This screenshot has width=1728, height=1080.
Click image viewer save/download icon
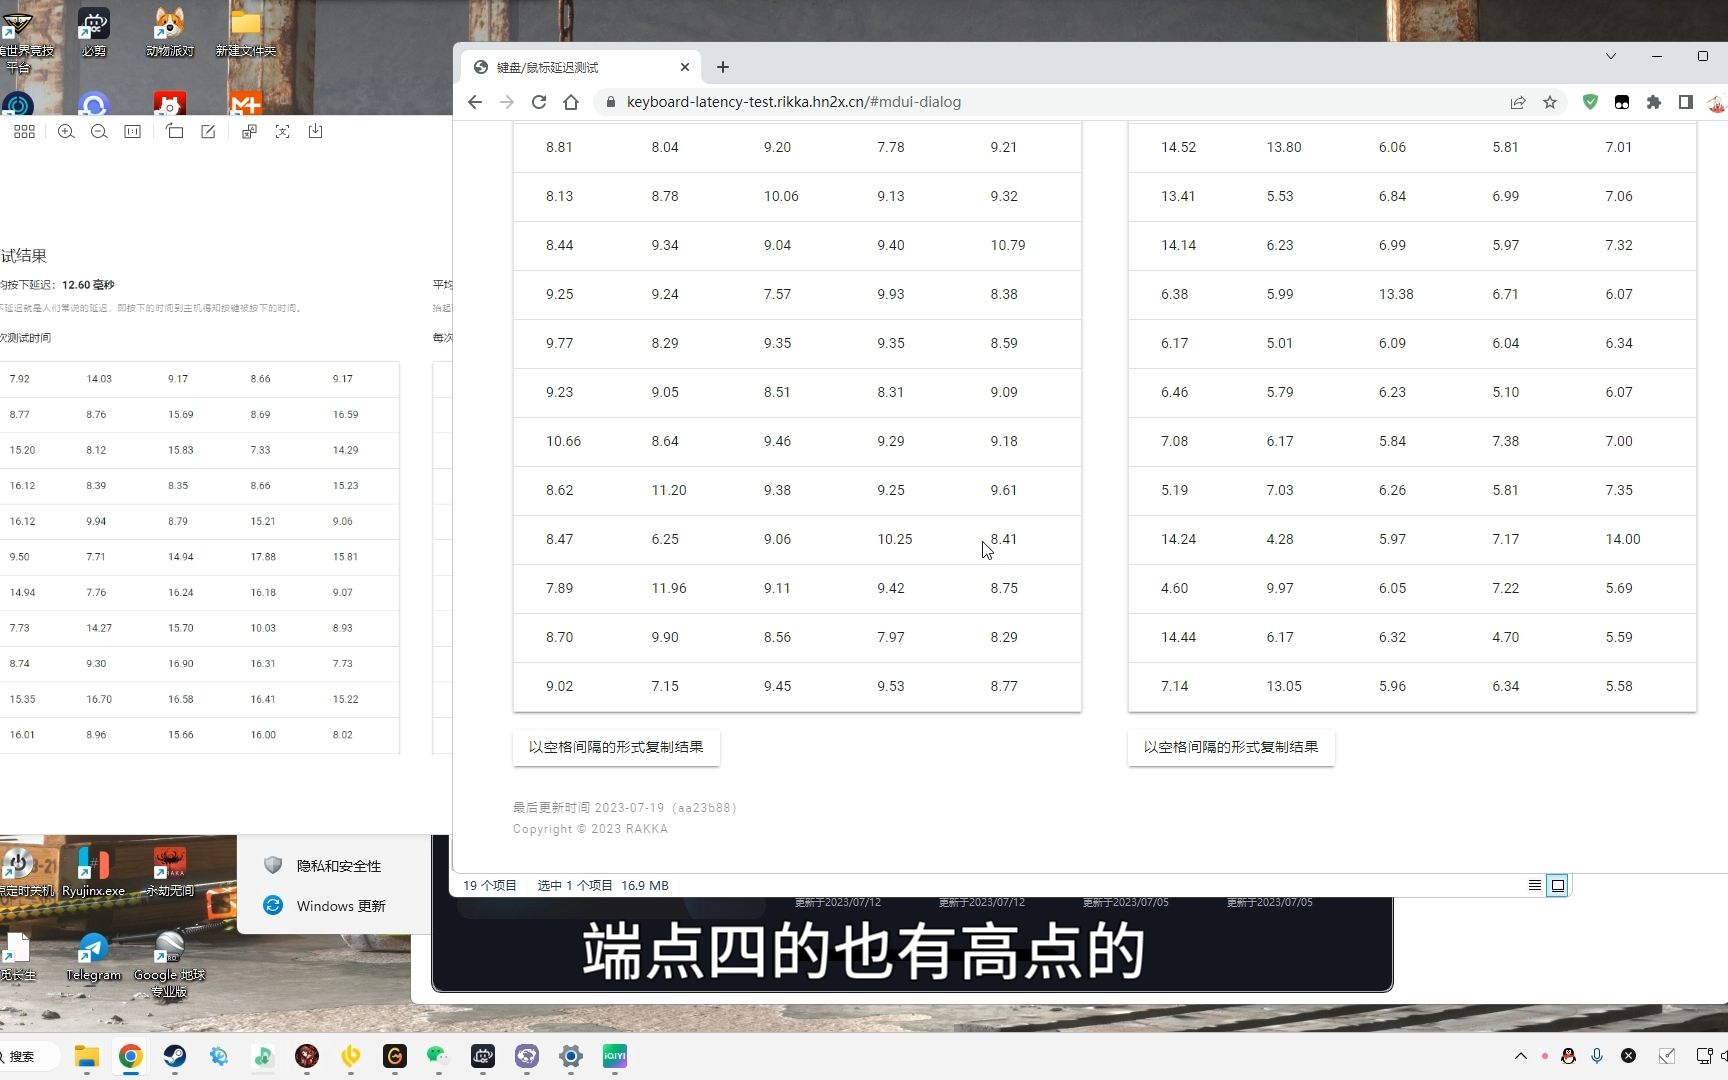click(x=315, y=132)
